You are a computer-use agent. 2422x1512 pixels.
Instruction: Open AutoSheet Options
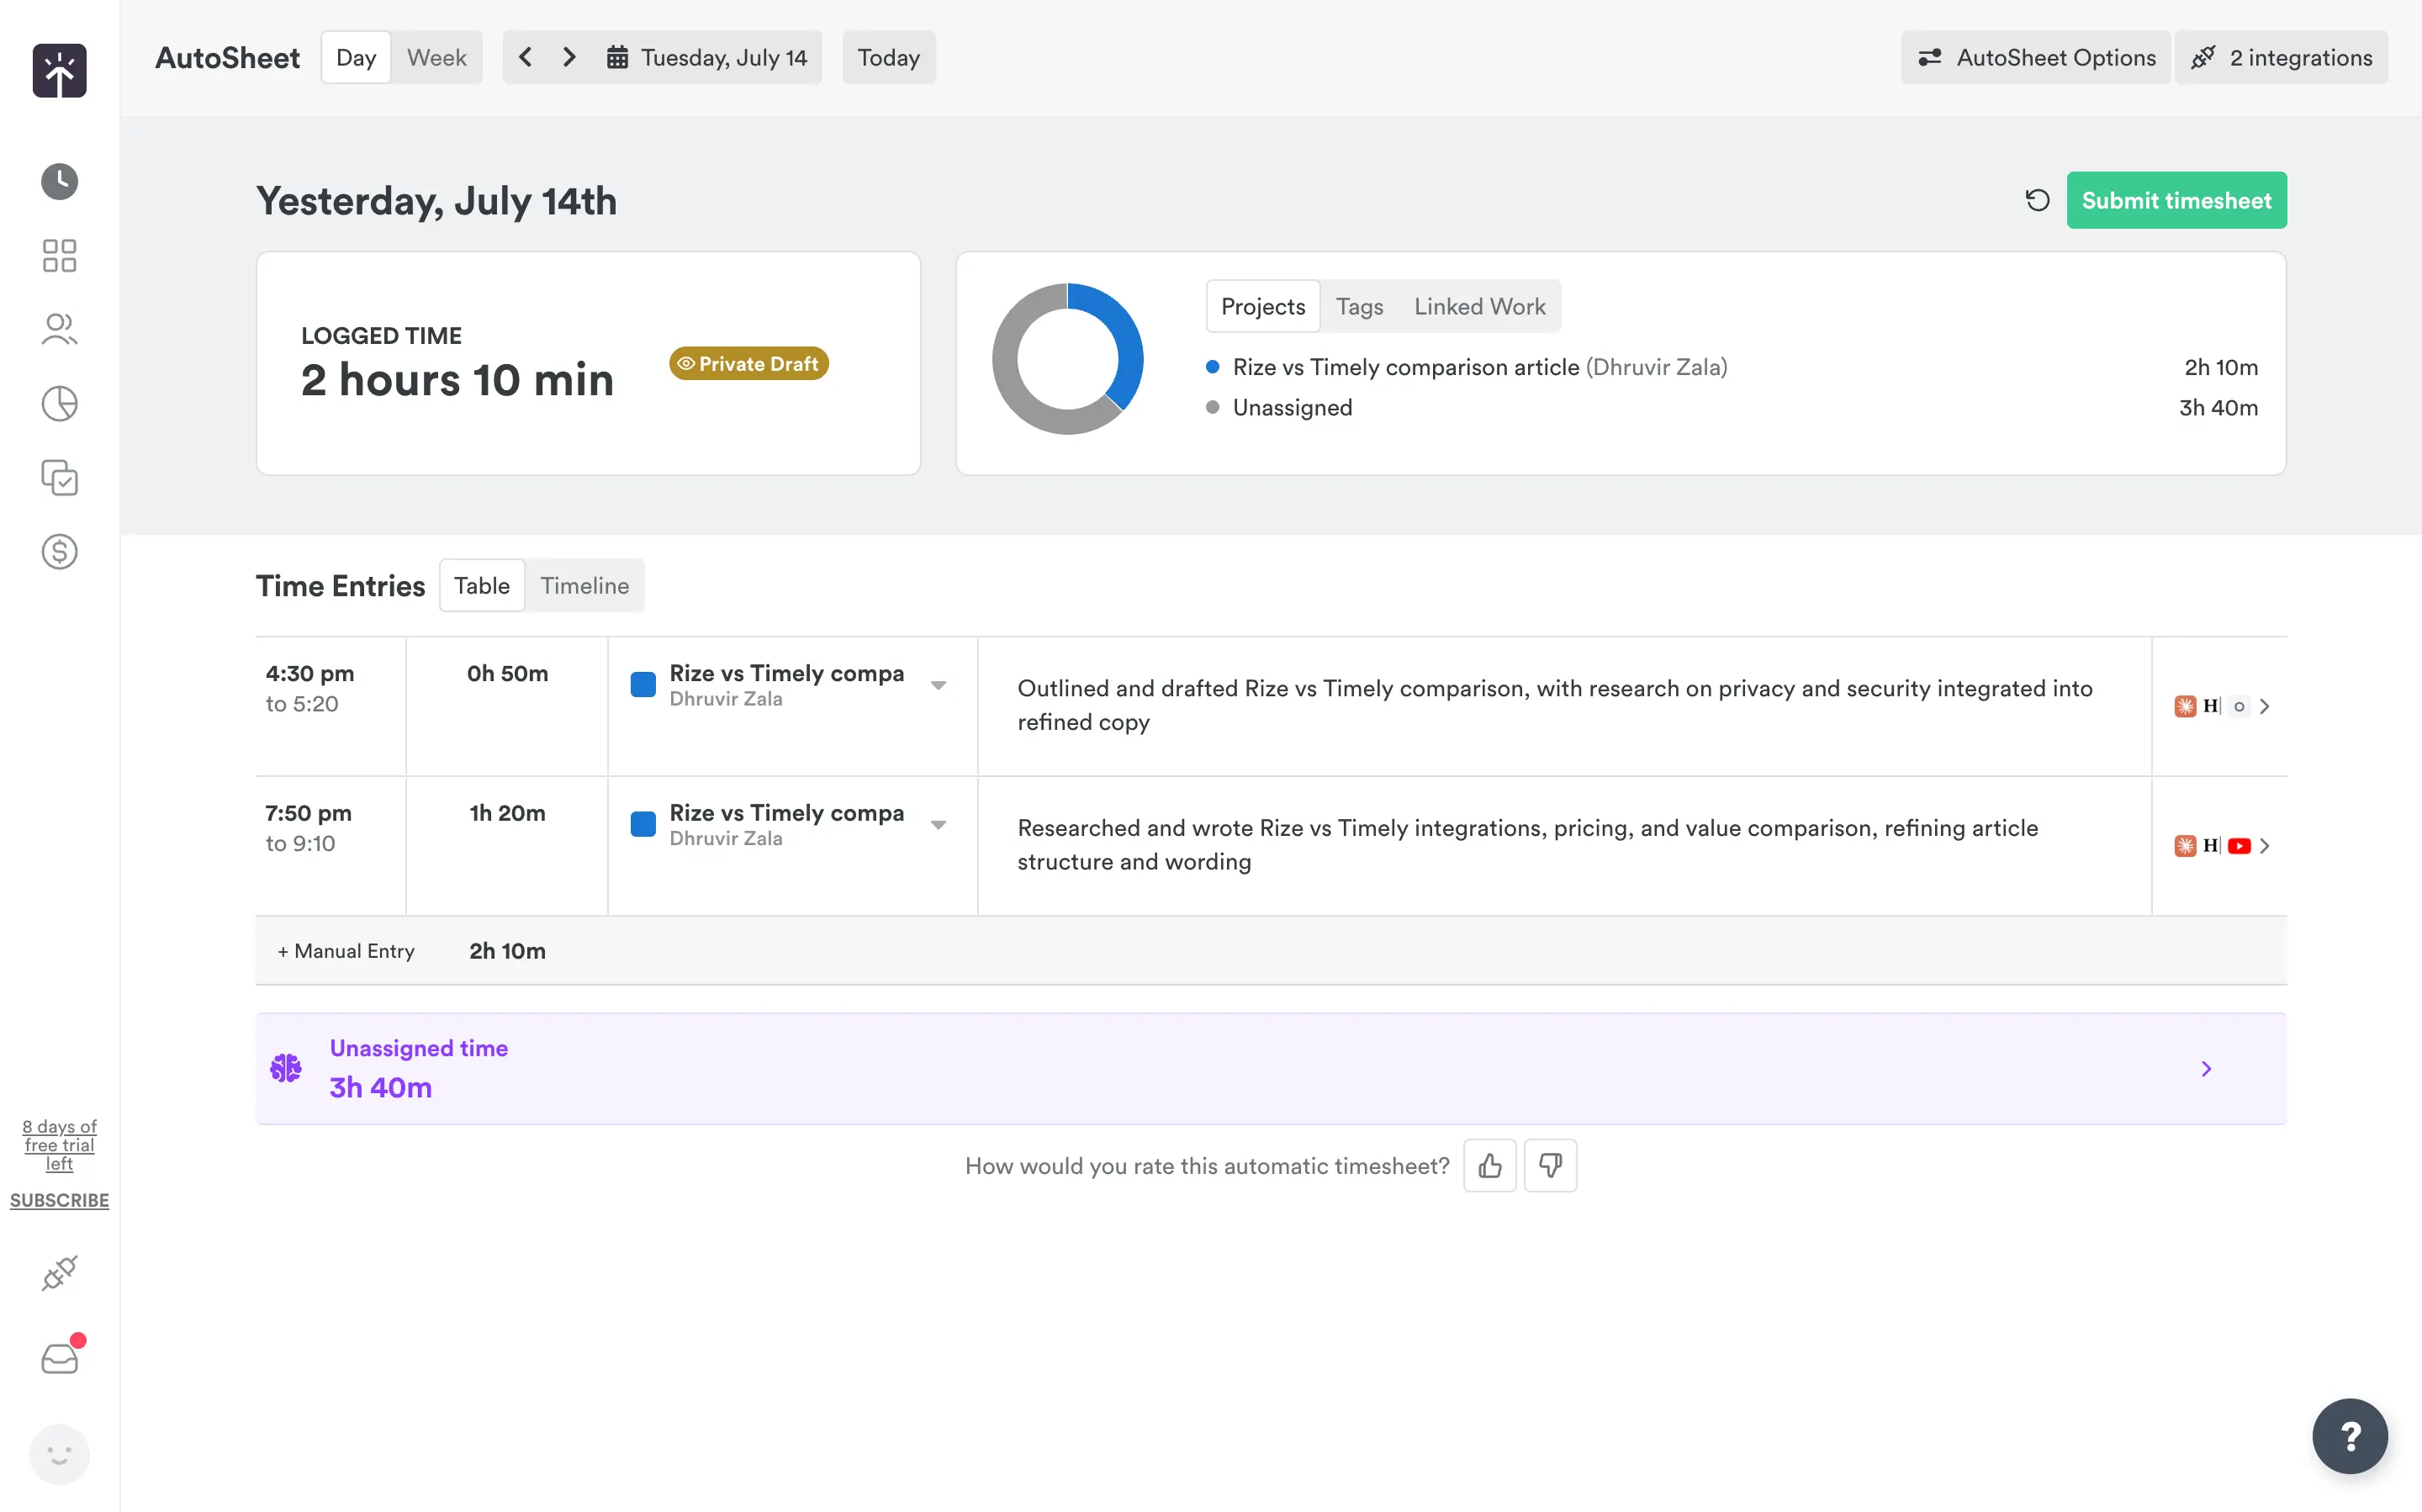click(2035, 57)
